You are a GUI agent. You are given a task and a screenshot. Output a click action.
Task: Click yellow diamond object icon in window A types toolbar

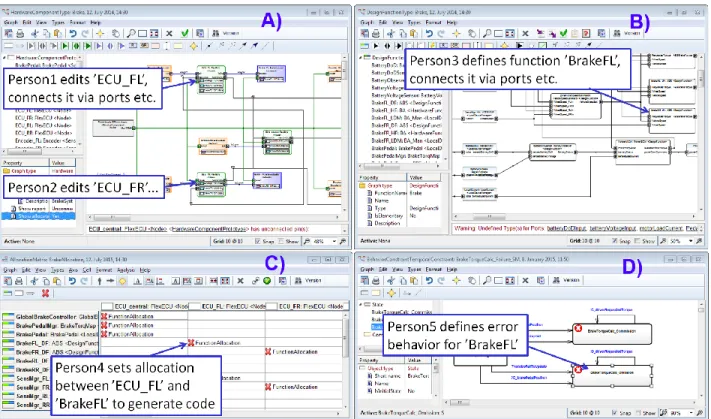click(x=194, y=46)
